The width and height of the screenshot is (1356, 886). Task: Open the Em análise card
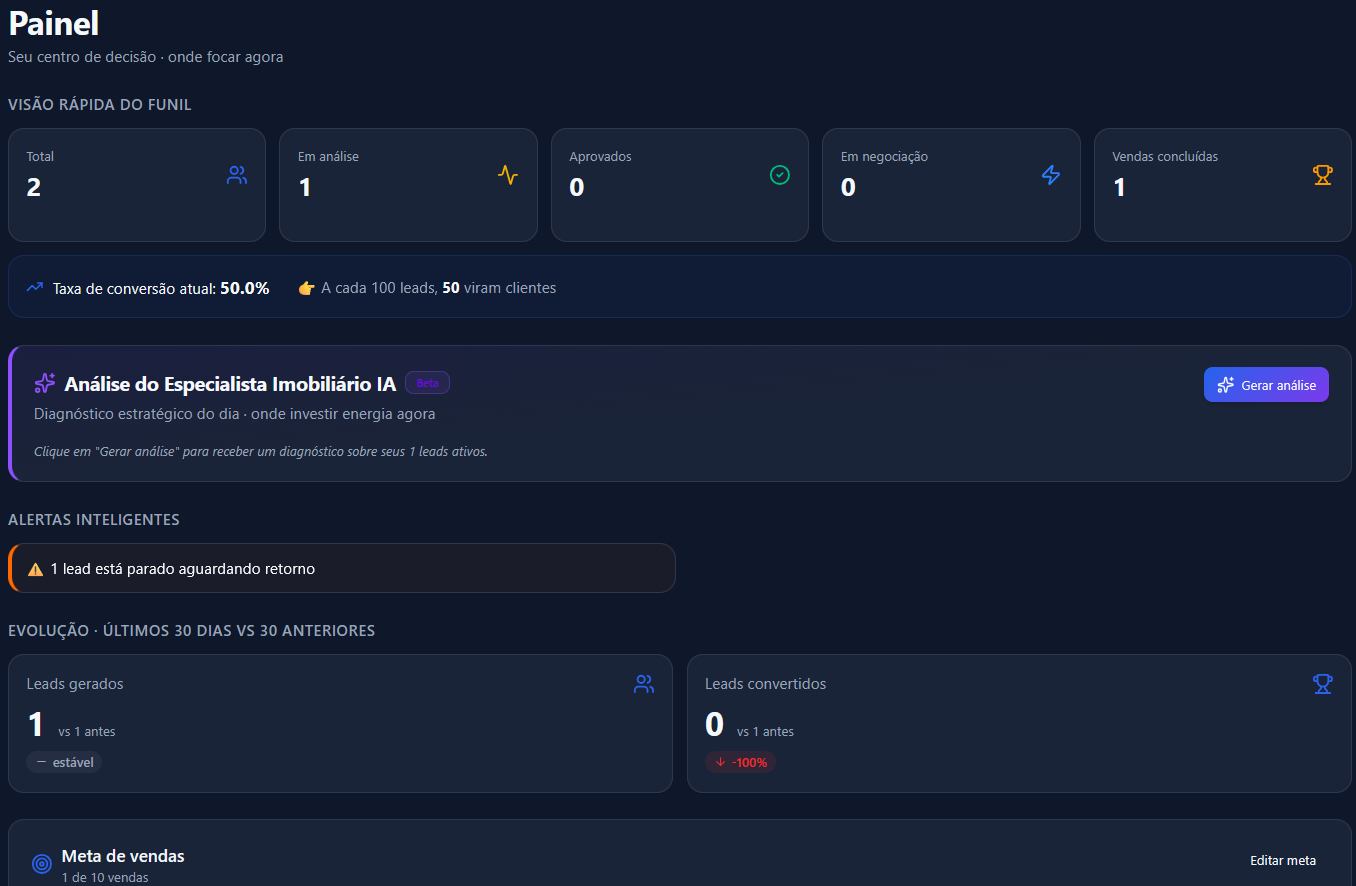pos(408,185)
